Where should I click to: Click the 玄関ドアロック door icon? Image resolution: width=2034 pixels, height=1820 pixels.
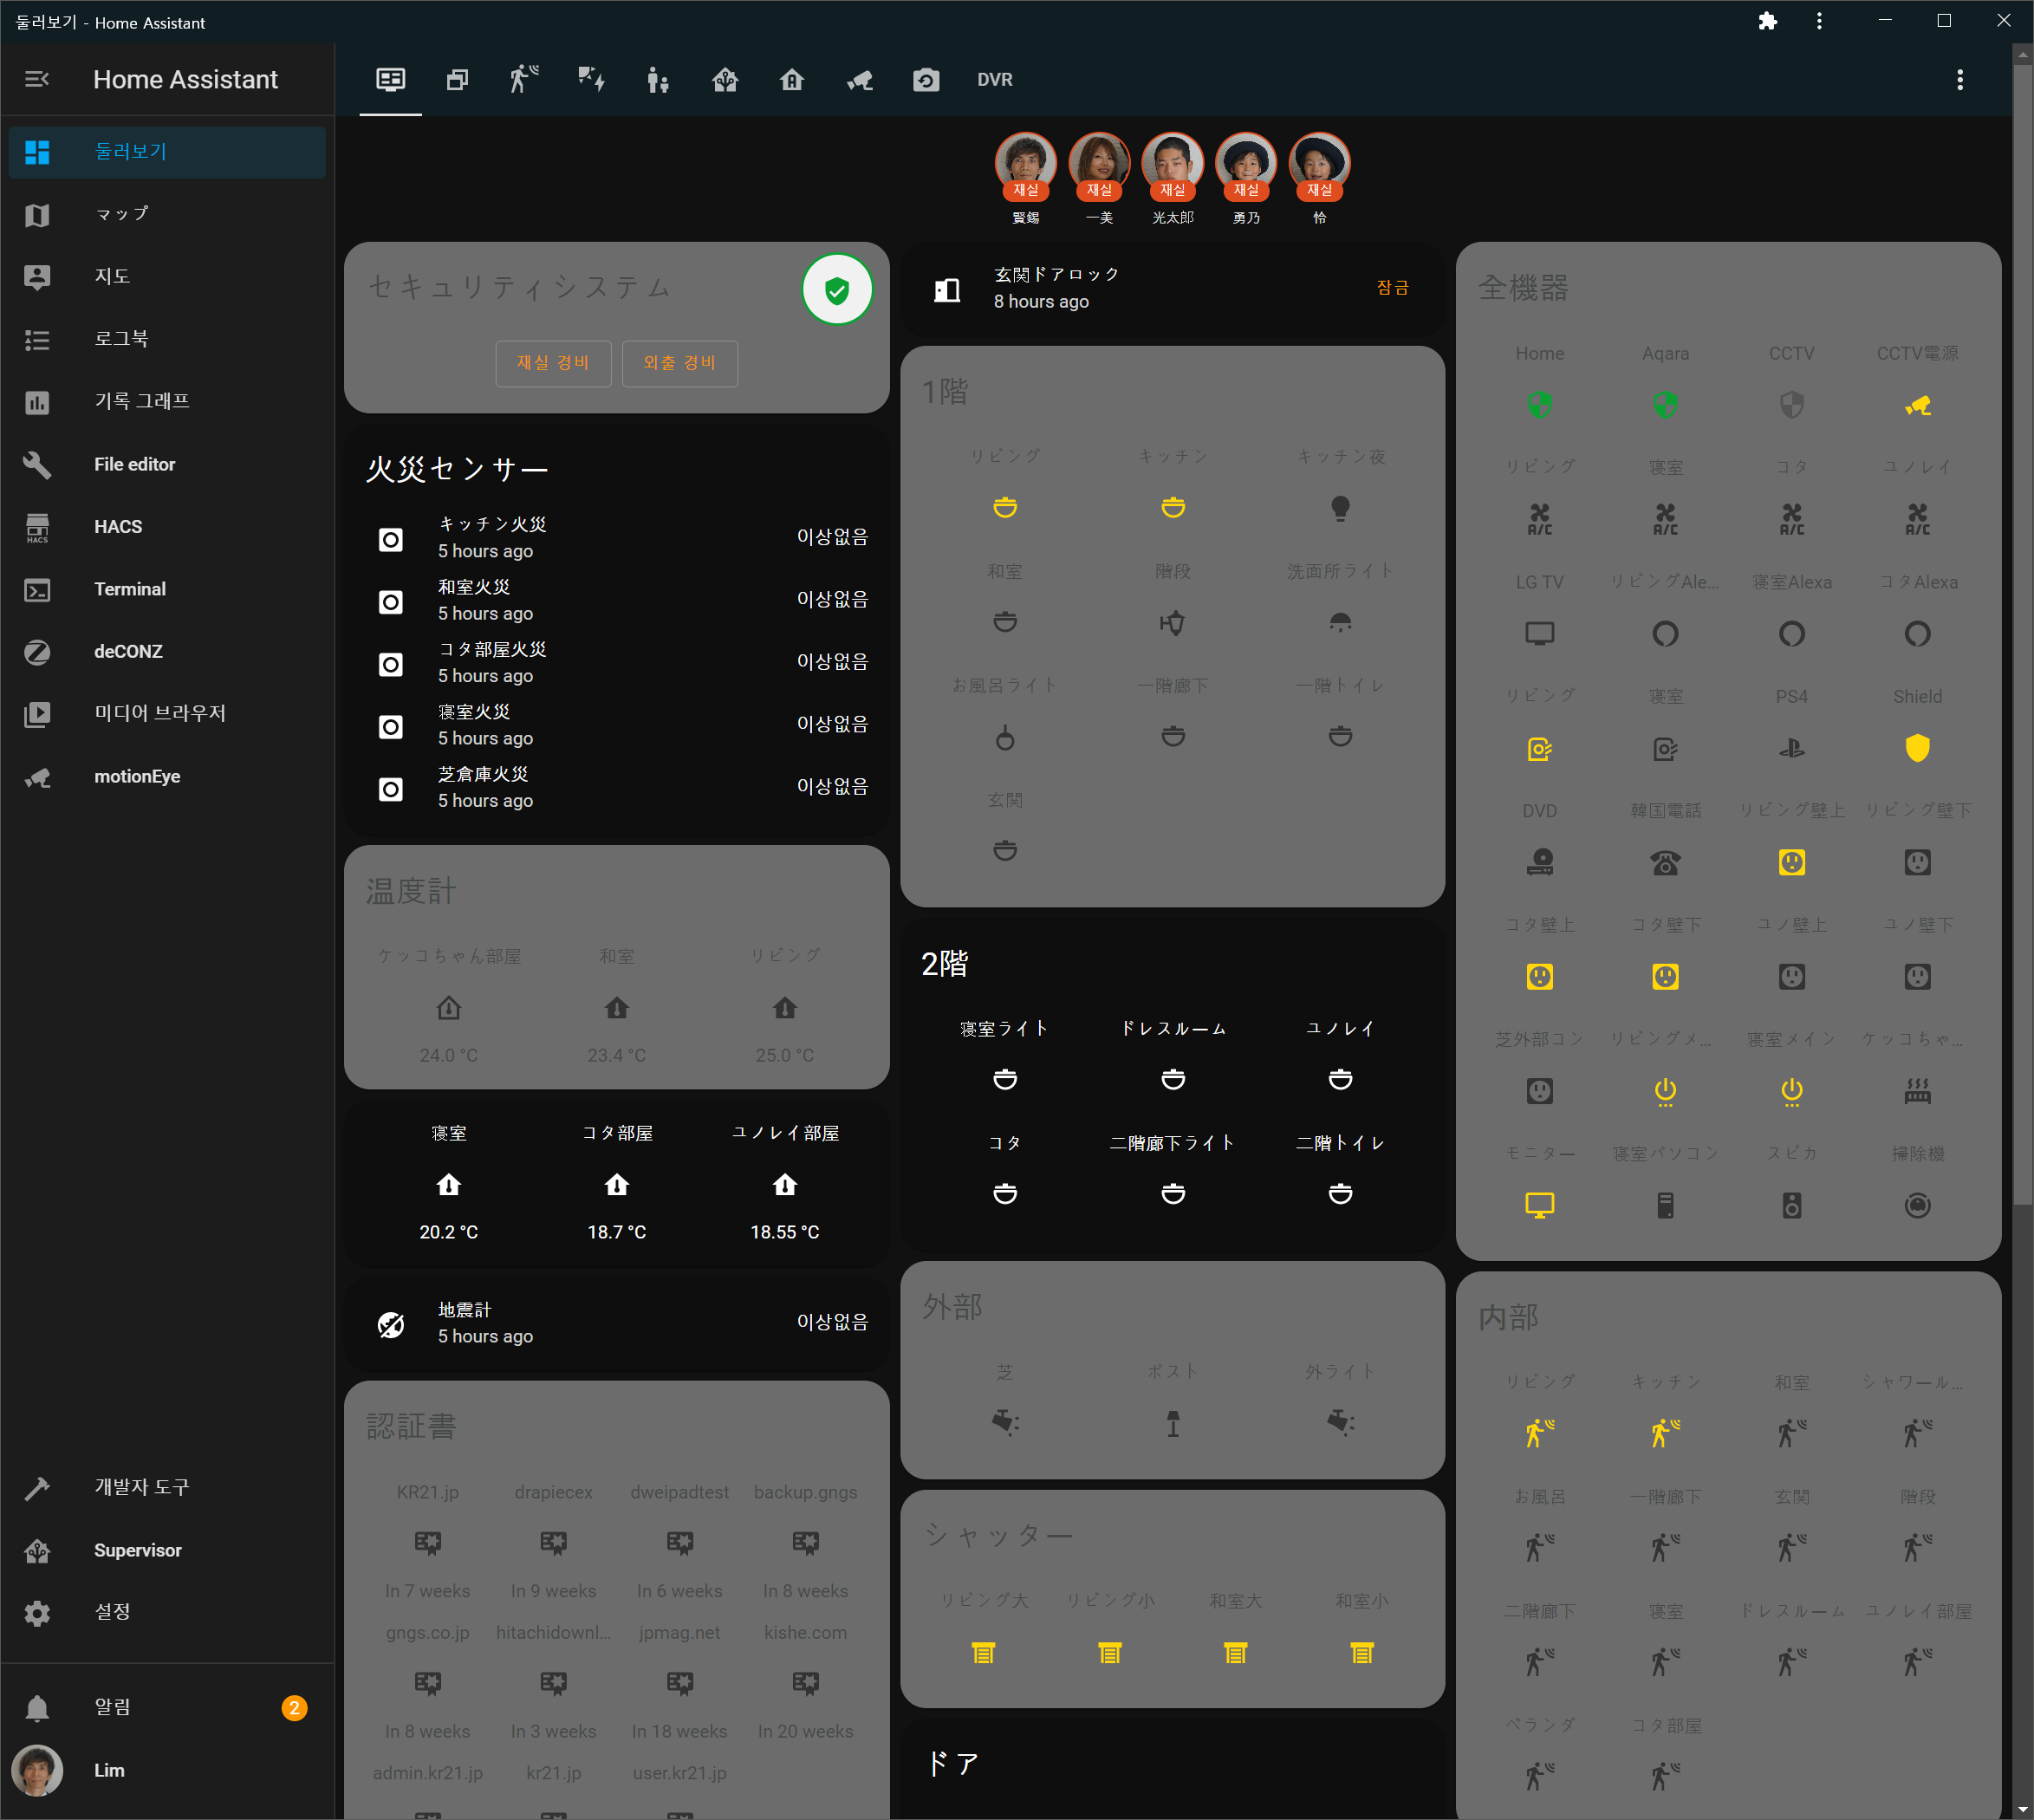pos(946,289)
